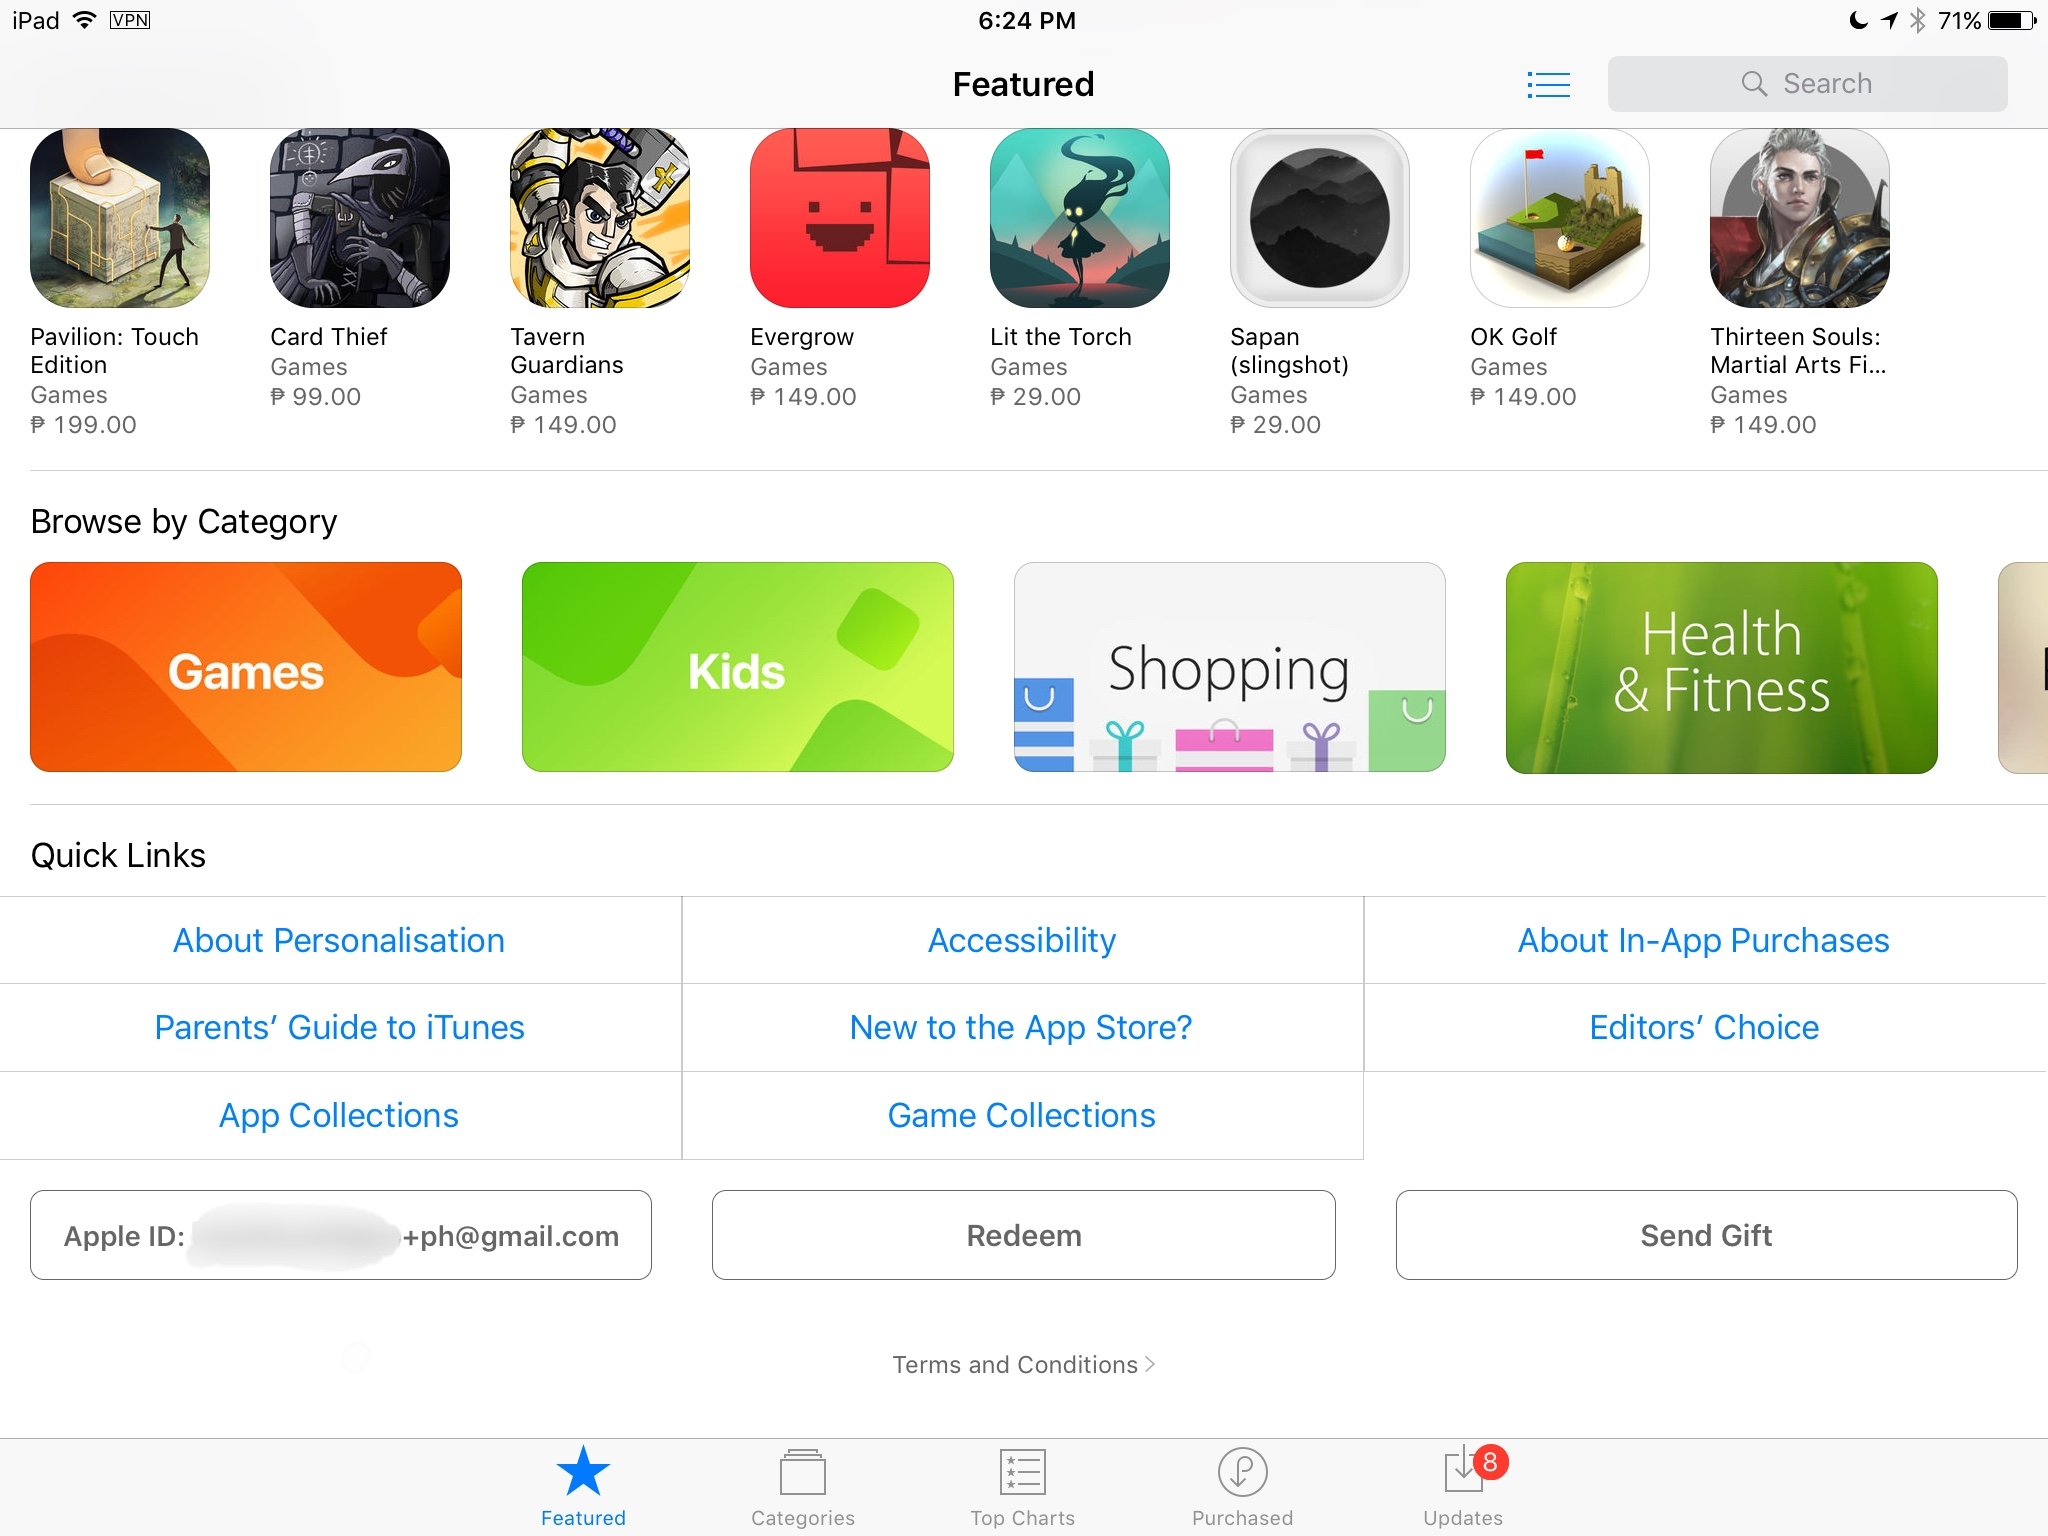Open the Games category
The height and width of the screenshot is (1536, 2048).
[x=245, y=666]
